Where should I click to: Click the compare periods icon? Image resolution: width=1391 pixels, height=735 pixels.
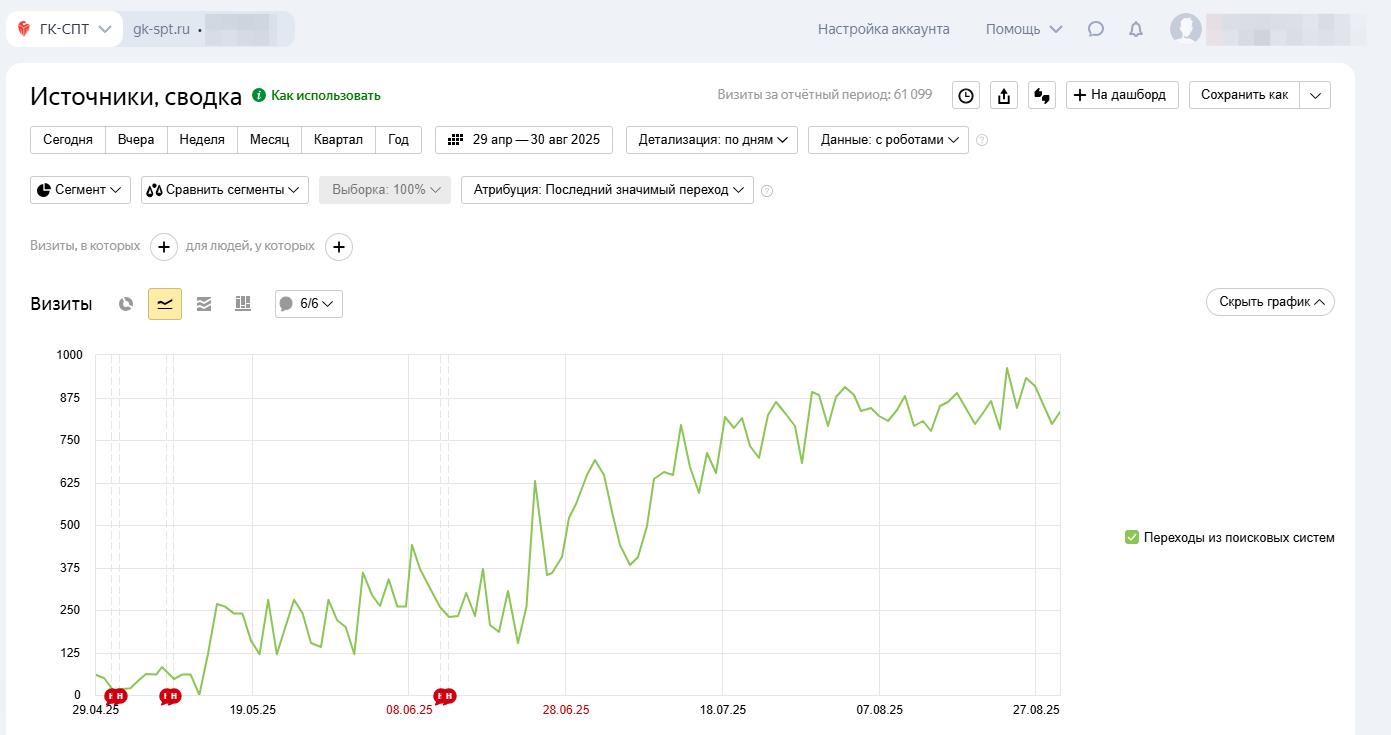(1042, 96)
